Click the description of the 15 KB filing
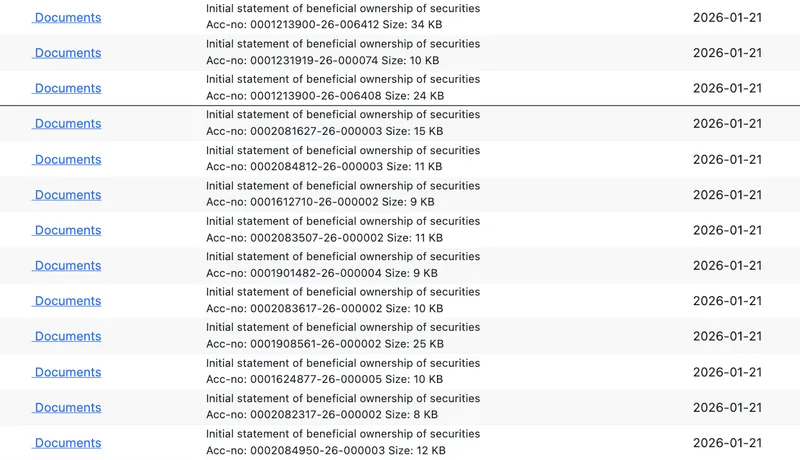The image size is (800, 460). tap(342, 115)
